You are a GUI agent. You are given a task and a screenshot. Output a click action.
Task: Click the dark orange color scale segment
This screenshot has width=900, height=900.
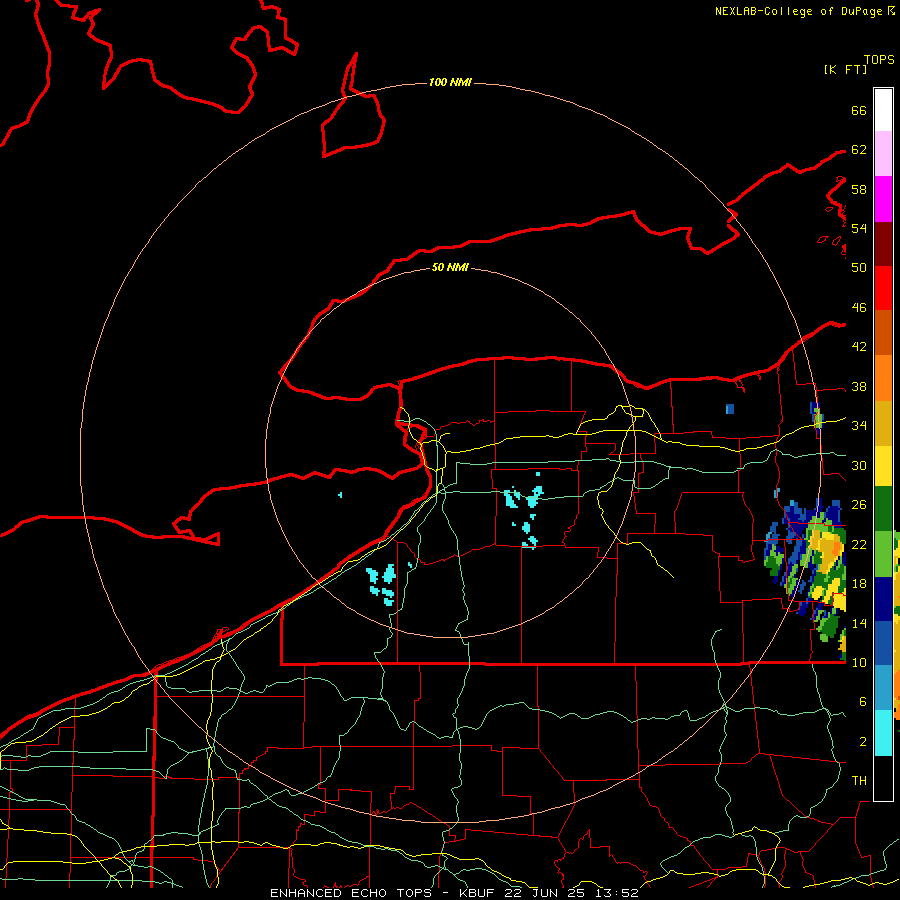tap(883, 333)
